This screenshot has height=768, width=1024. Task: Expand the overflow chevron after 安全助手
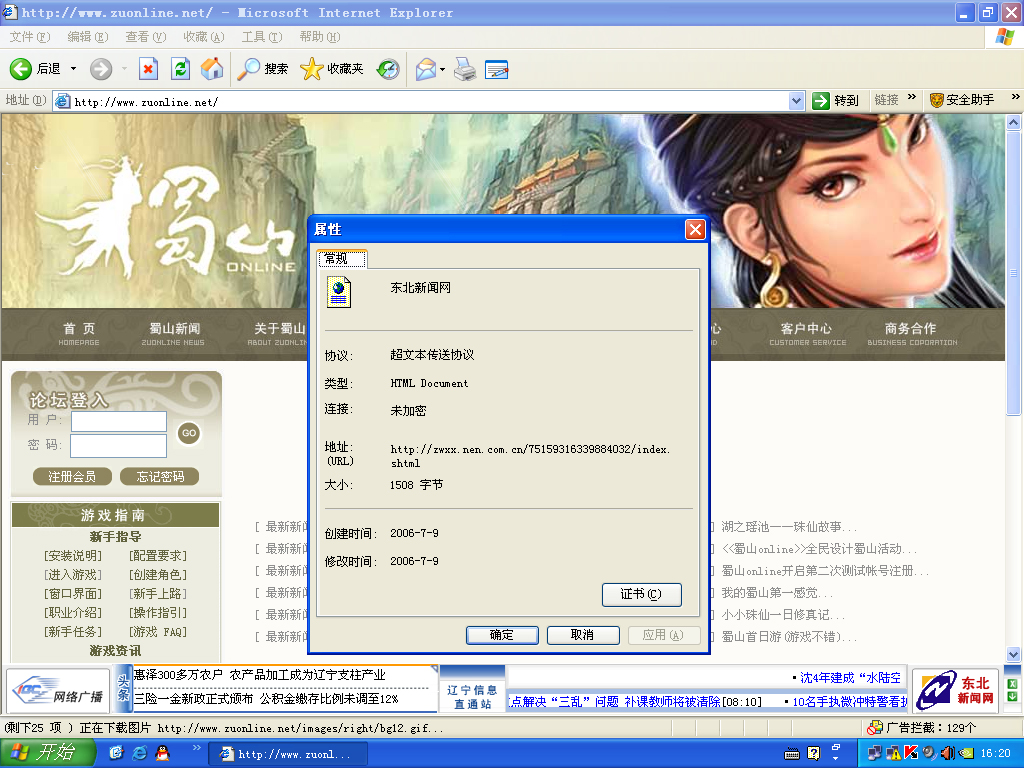(x=1016, y=97)
